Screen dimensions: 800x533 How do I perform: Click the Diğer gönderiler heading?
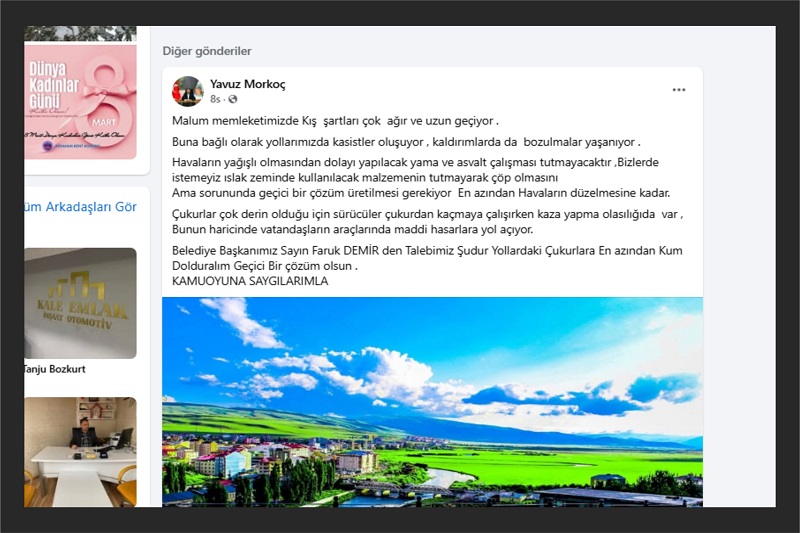tap(207, 51)
